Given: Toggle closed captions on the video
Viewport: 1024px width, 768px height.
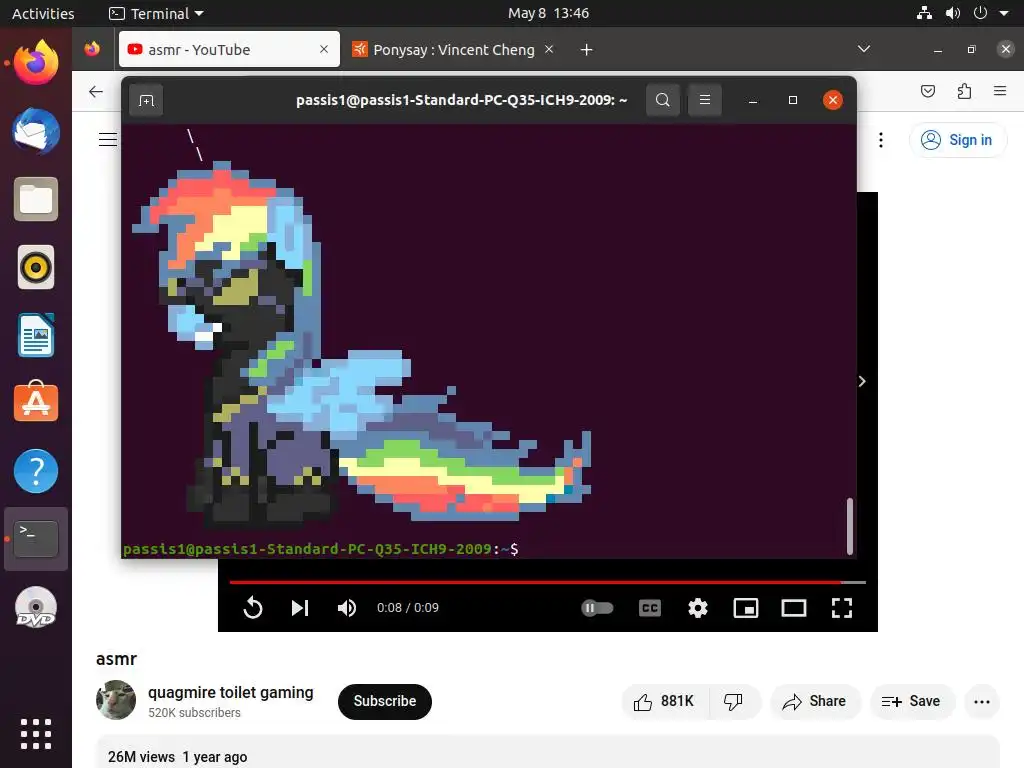Looking at the screenshot, I should pyautogui.click(x=650, y=608).
